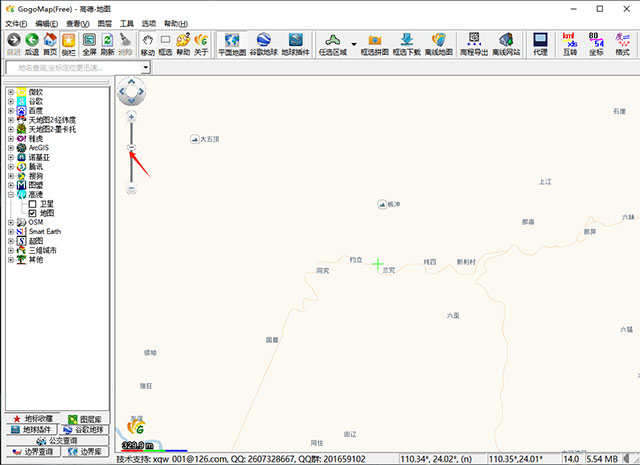Click the 全屏 (fullscreen) toolbar icon

pos(89,44)
